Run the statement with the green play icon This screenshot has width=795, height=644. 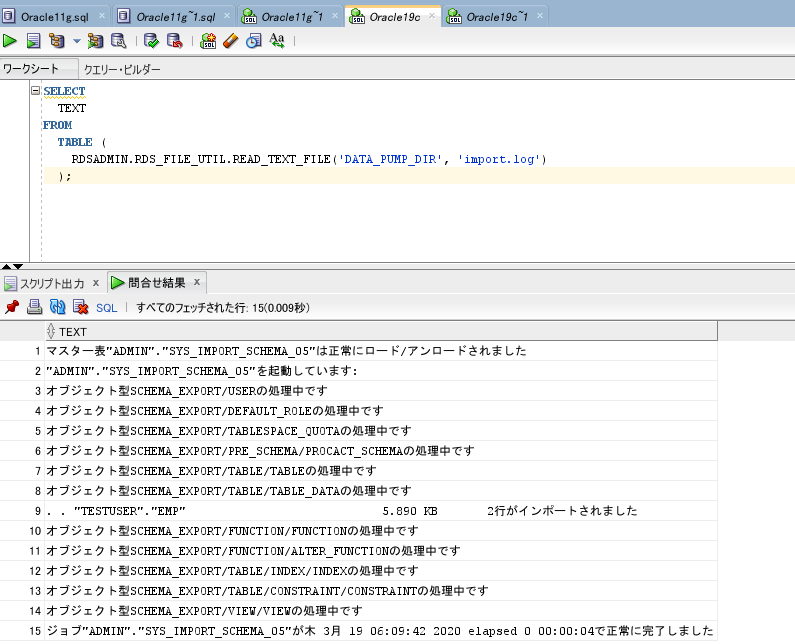click(10, 41)
